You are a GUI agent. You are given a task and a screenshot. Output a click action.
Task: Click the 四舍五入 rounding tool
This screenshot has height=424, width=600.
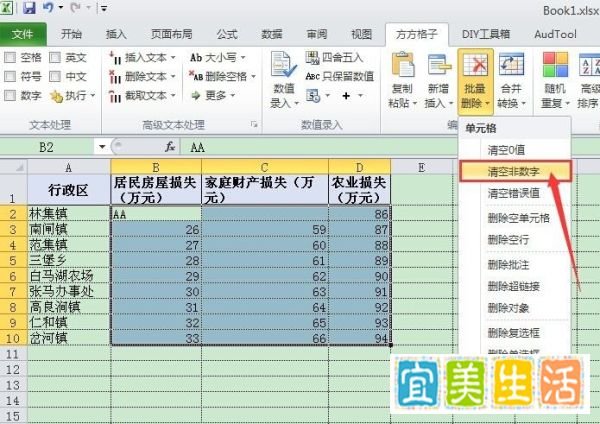(x=334, y=58)
